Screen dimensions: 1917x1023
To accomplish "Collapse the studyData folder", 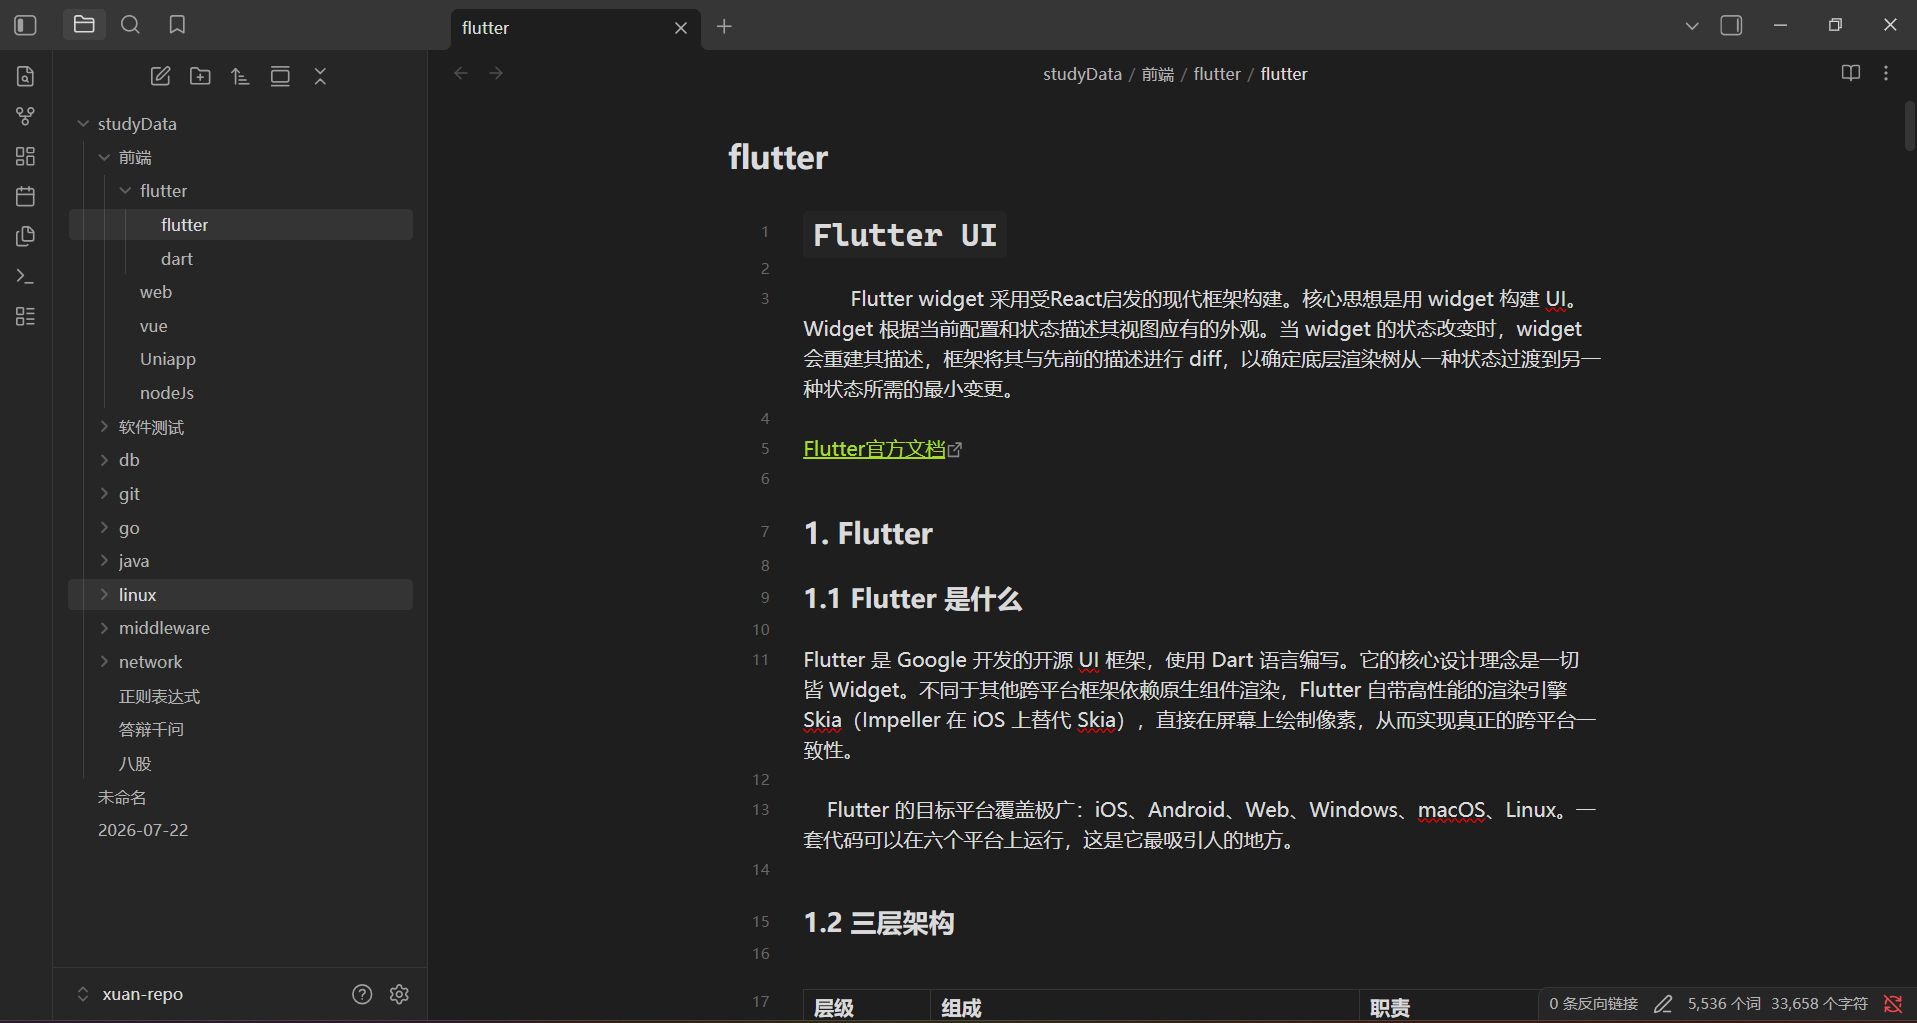I will [x=83, y=124].
